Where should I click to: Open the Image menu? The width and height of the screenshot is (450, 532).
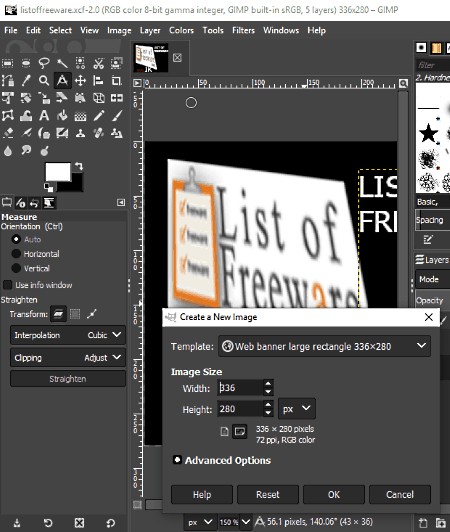(119, 30)
